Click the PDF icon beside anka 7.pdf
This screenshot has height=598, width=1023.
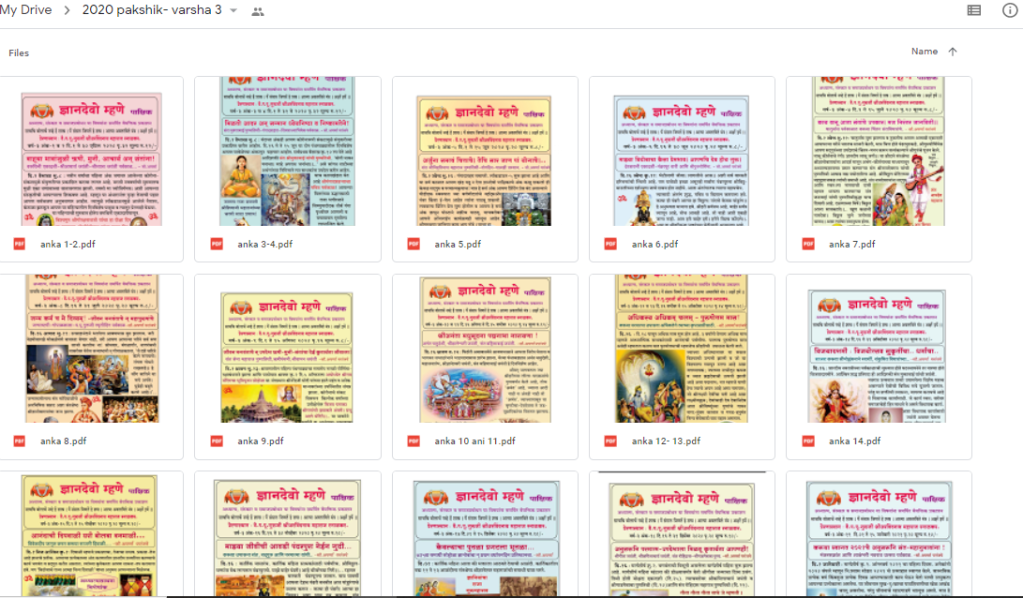807,244
